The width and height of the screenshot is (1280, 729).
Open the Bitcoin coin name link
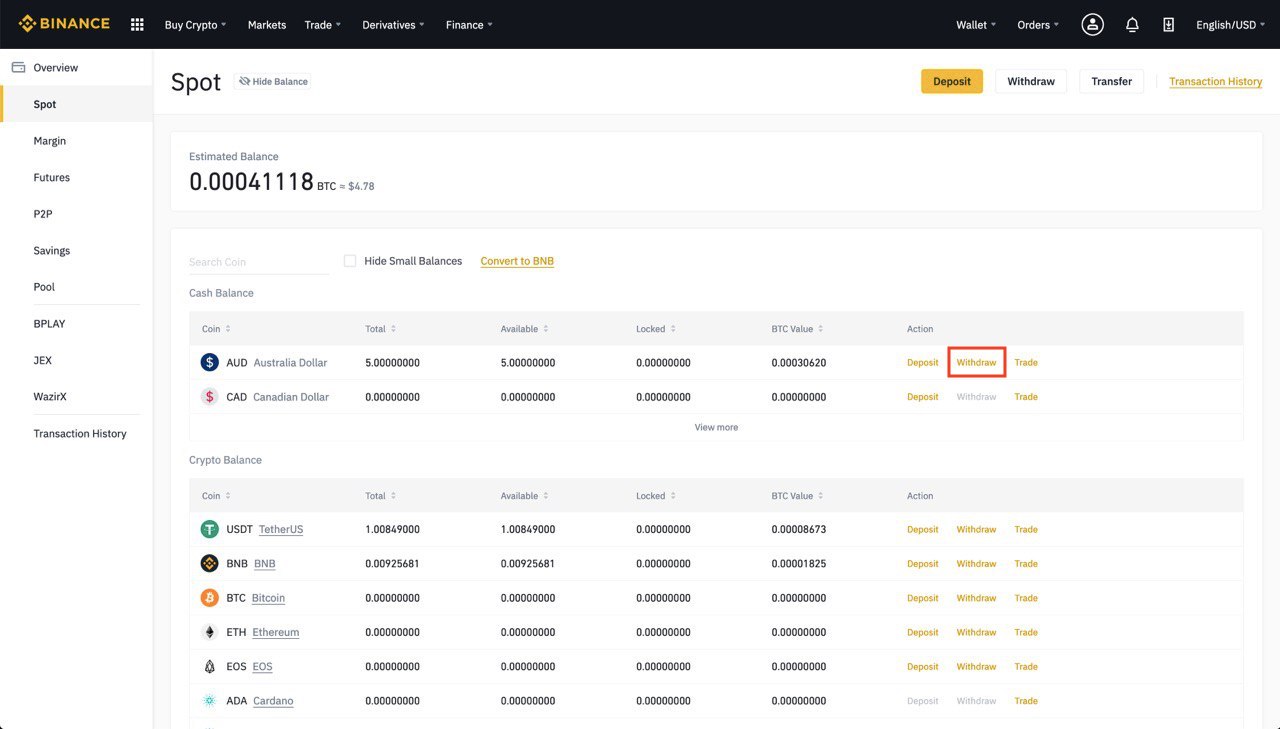tap(268, 598)
